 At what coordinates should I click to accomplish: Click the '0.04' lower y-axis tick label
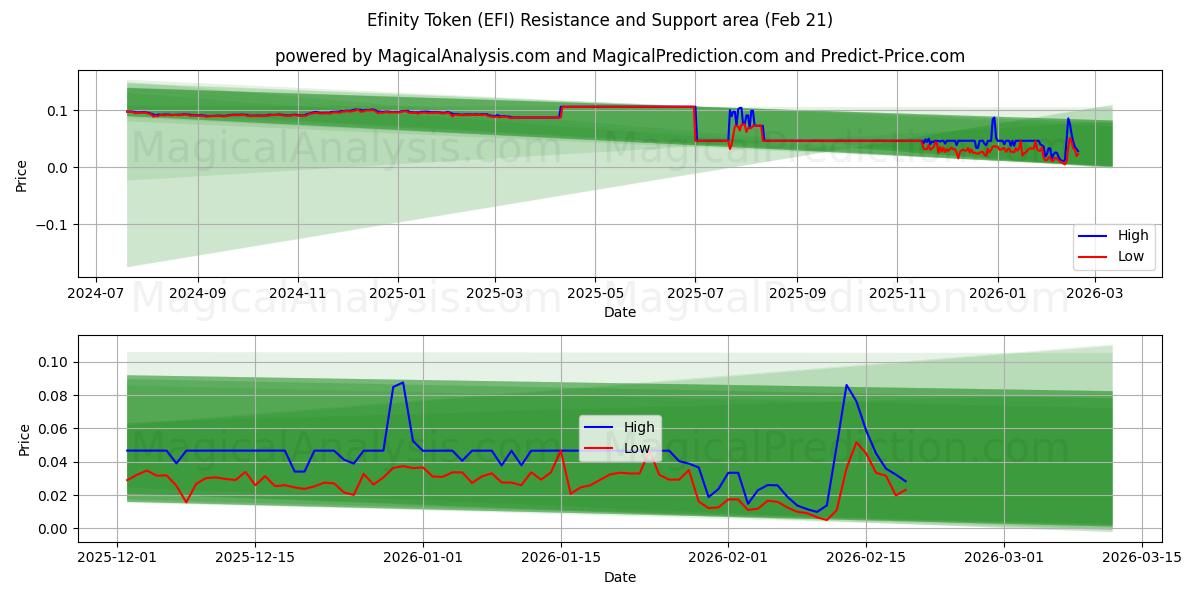[x=54, y=462]
